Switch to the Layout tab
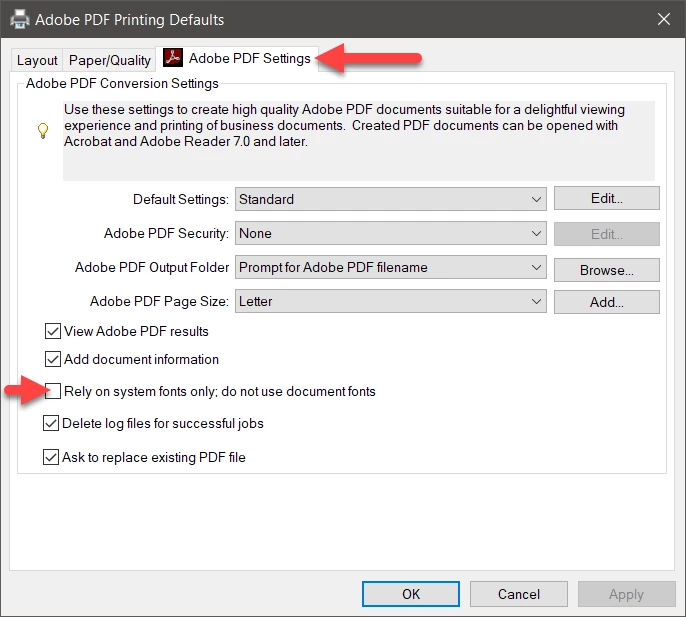686x617 pixels. point(37,60)
